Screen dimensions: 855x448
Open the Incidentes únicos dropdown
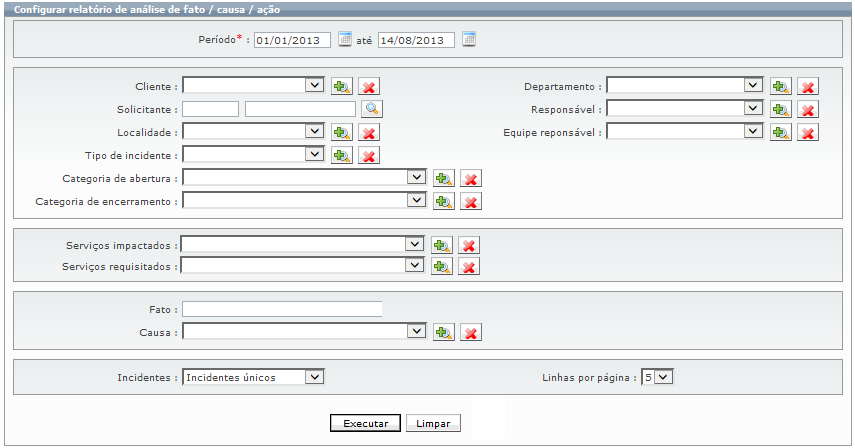tap(254, 377)
